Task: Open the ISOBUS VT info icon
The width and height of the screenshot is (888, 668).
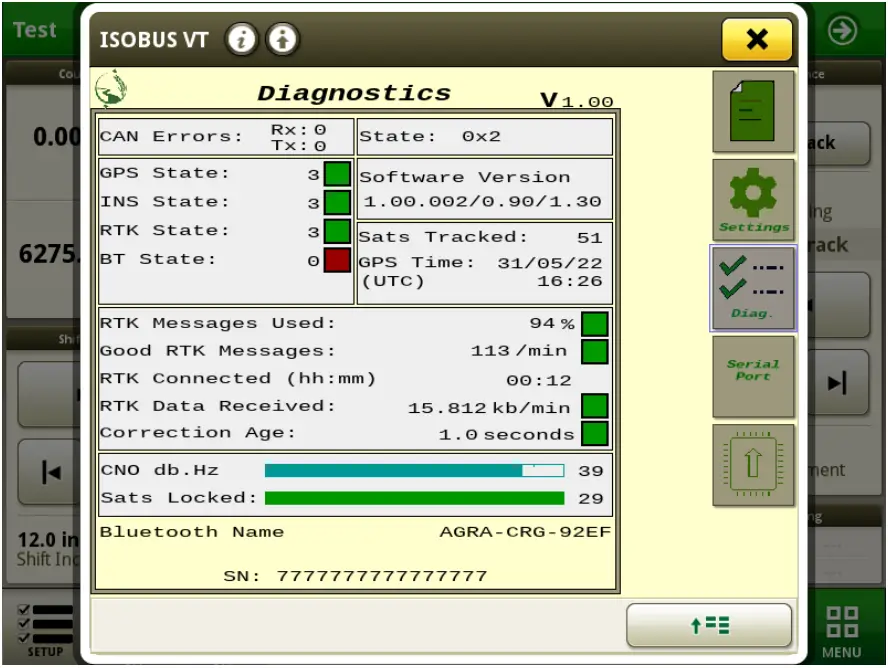Action: tap(242, 40)
